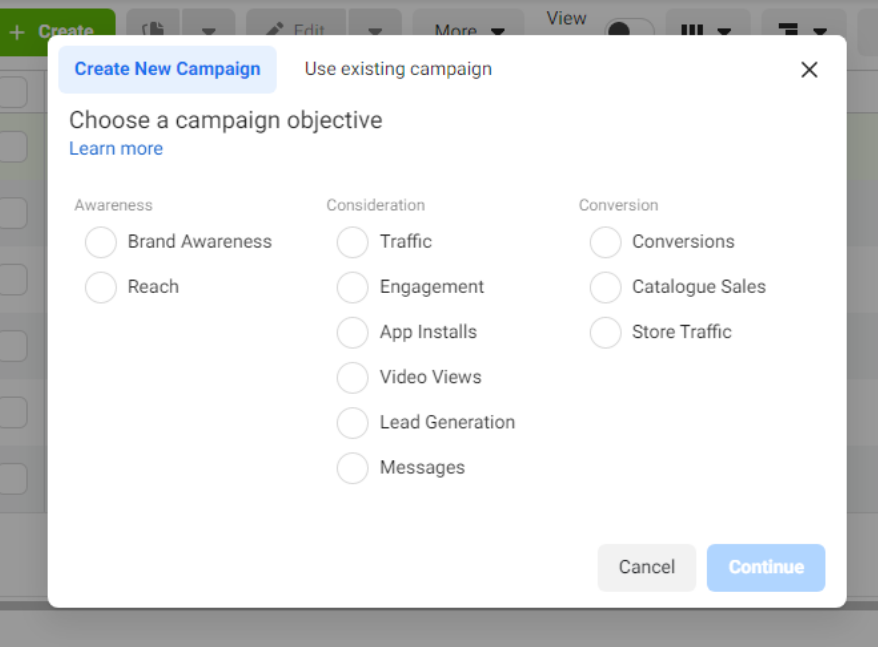Select Traffic as the campaign objective
Screen dimensions: 878x647
click(353, 242)
